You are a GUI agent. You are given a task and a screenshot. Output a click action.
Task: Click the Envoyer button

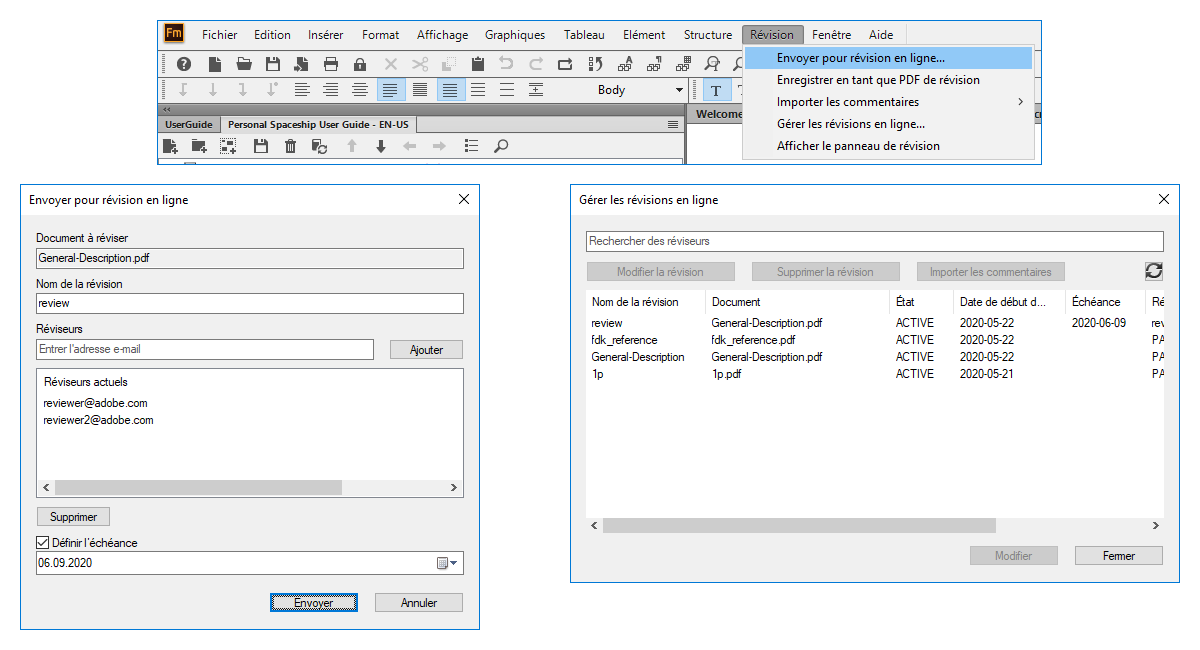314,603
